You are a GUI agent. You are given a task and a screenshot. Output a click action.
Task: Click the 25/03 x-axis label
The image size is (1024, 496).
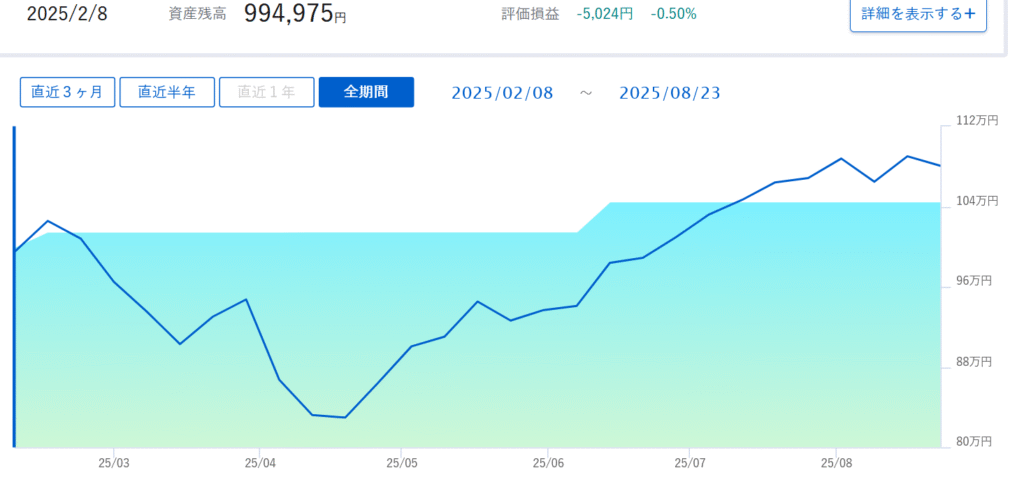(114, 463)
